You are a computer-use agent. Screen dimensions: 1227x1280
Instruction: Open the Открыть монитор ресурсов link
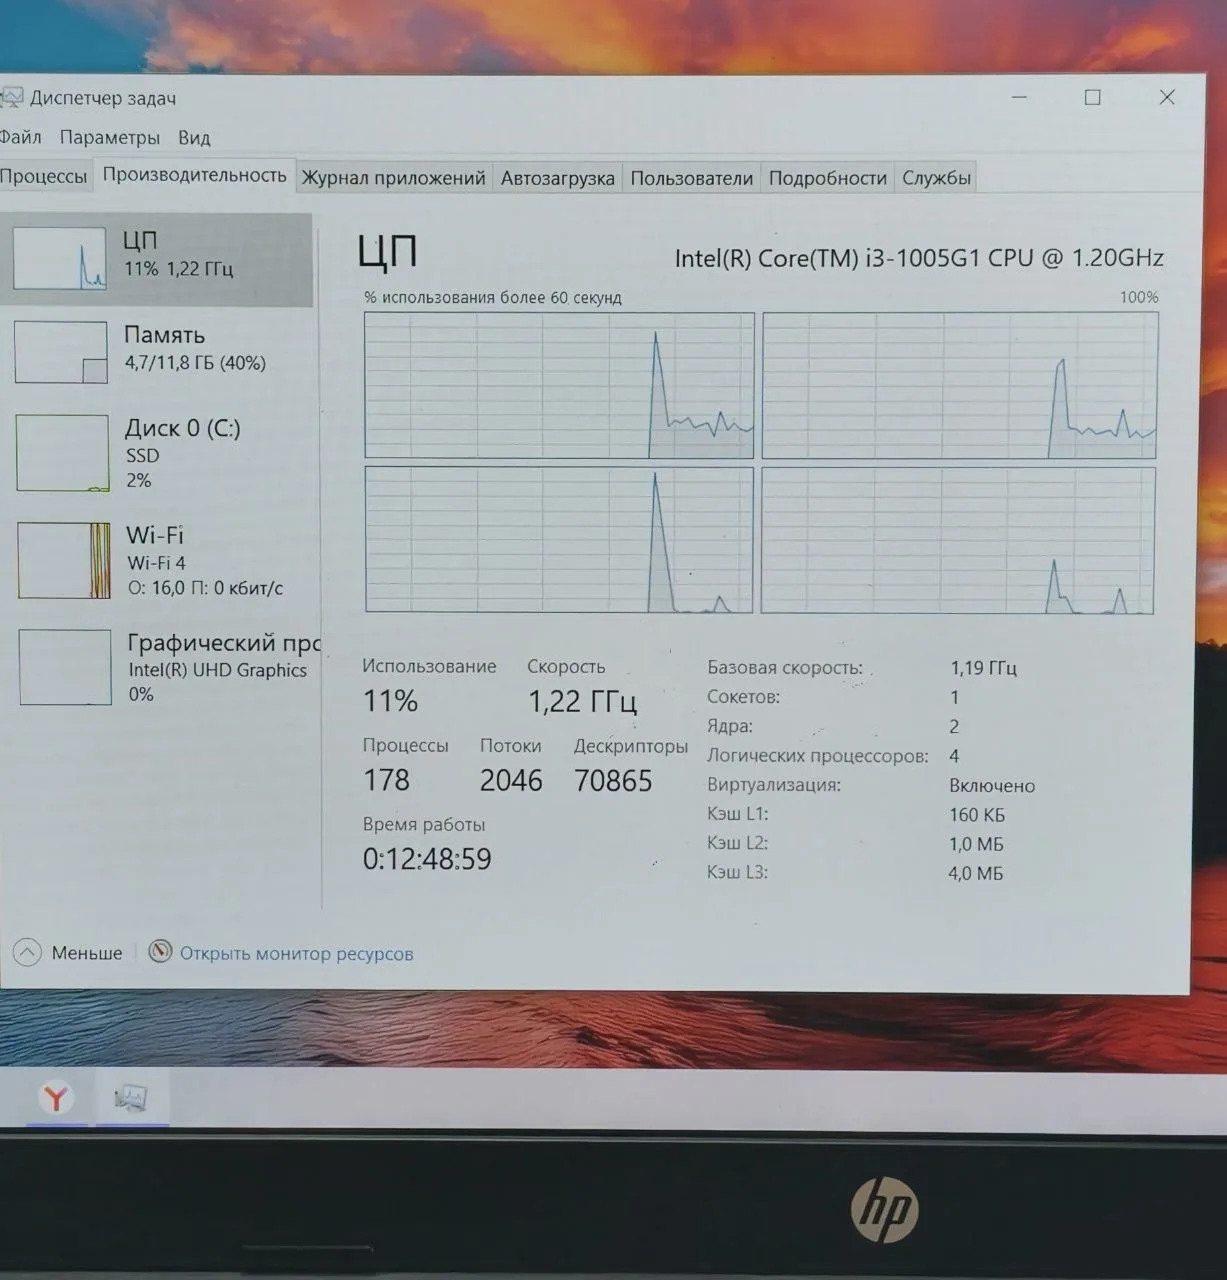[x=296, y=953]
